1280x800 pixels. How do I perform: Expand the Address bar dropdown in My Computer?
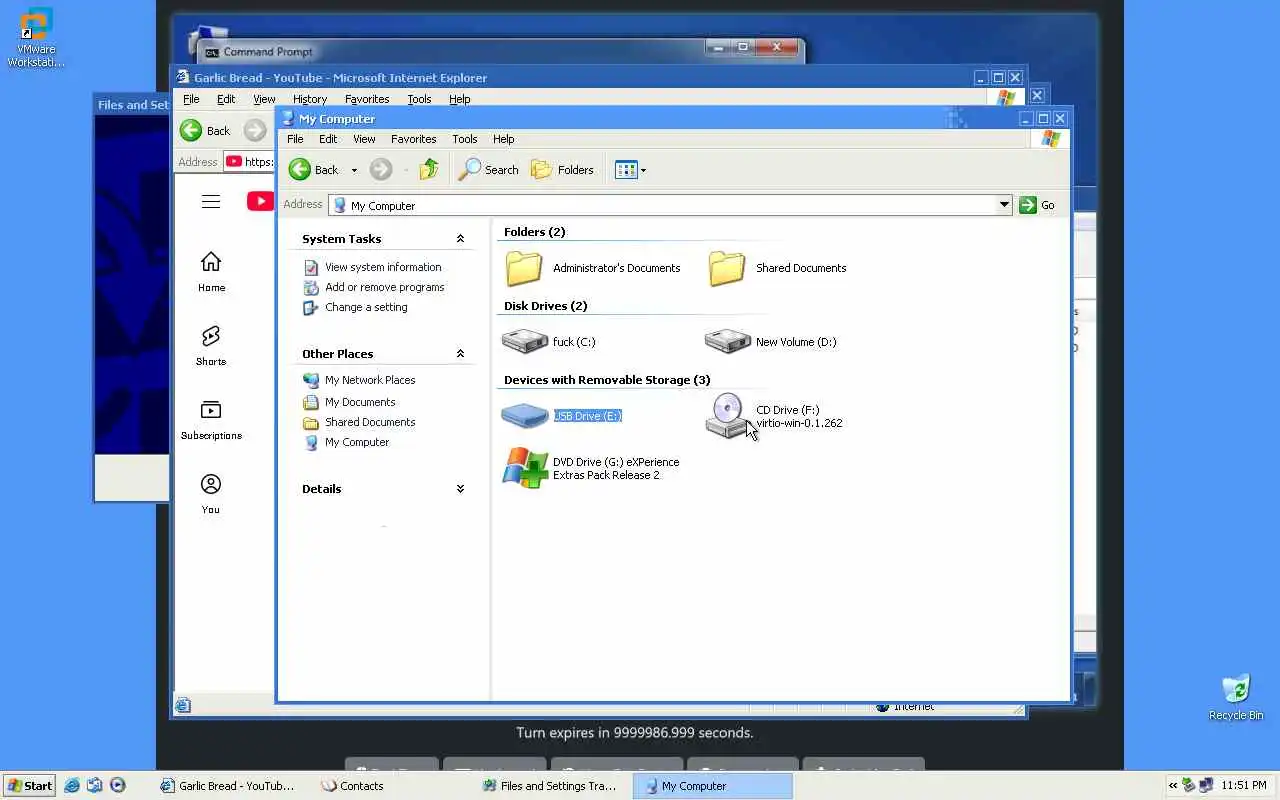1004,205
